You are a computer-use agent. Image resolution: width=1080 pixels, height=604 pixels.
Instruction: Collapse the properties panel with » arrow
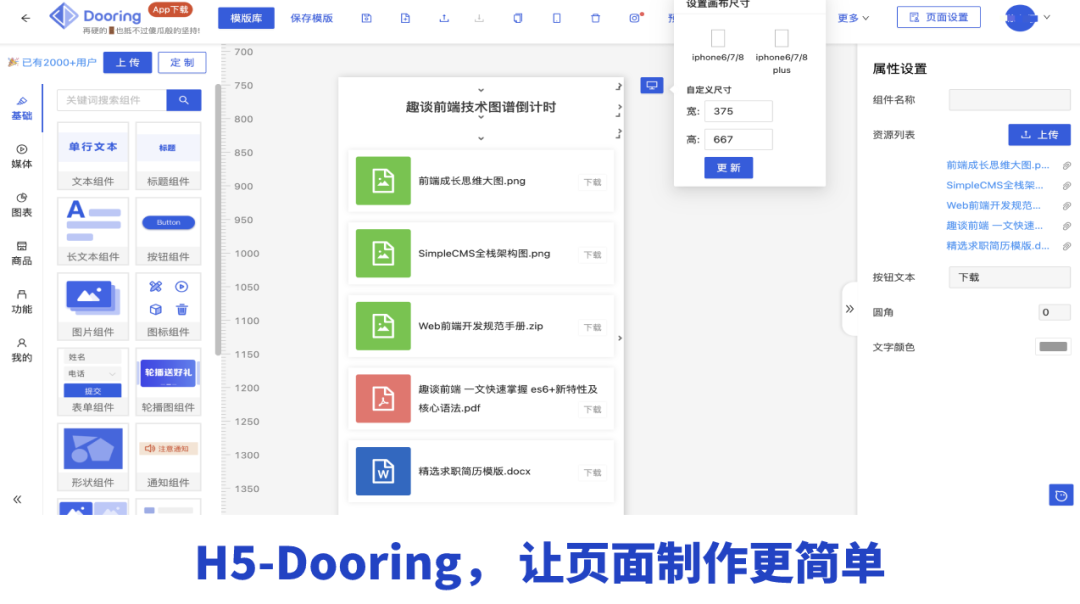(x=849, y=309)
